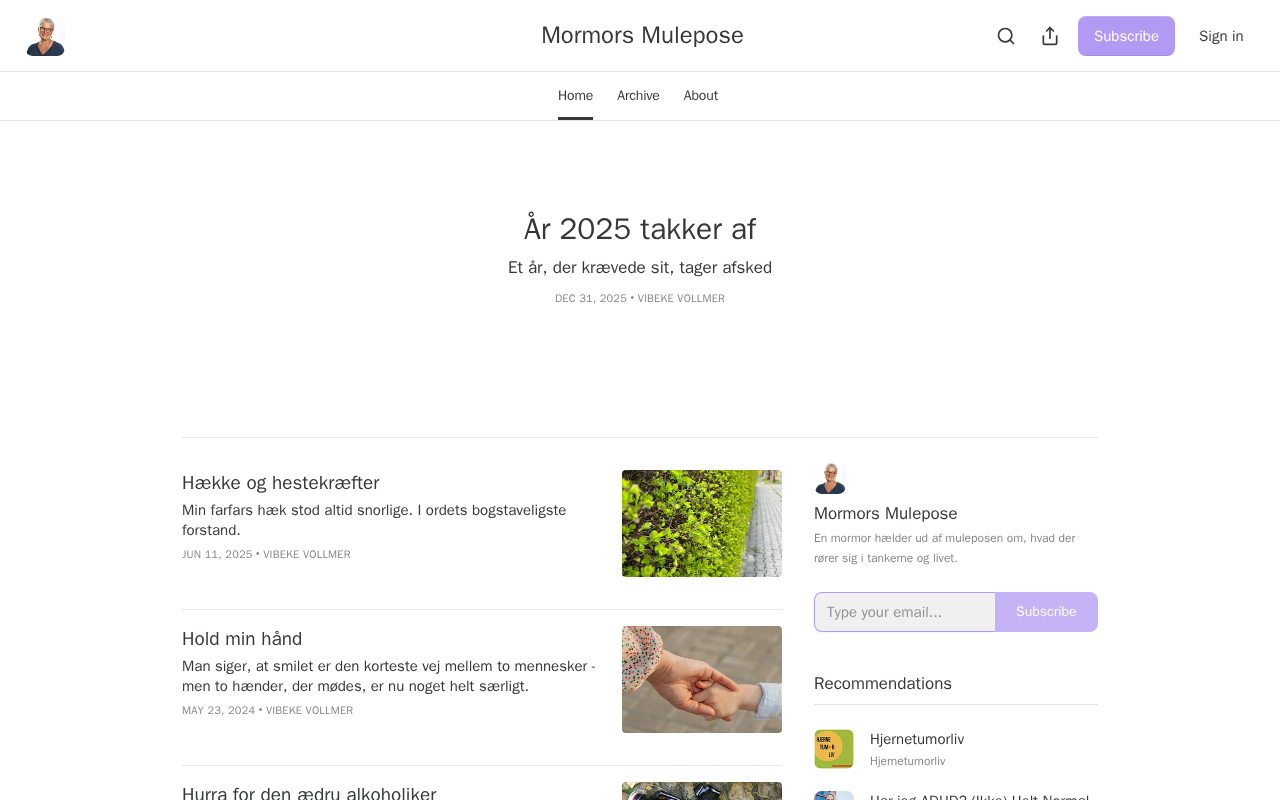Open the search icon in header

[x=1006, y=36]
